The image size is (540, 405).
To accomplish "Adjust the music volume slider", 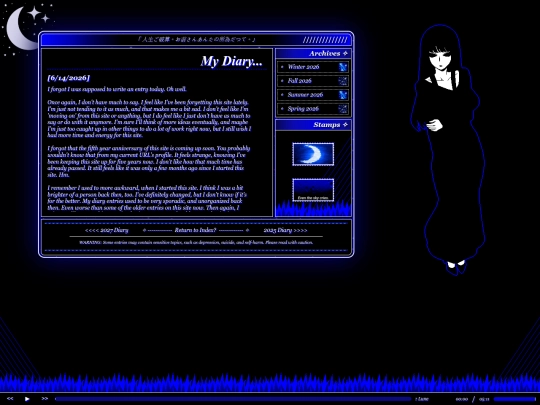I will [x=515, y=399].
